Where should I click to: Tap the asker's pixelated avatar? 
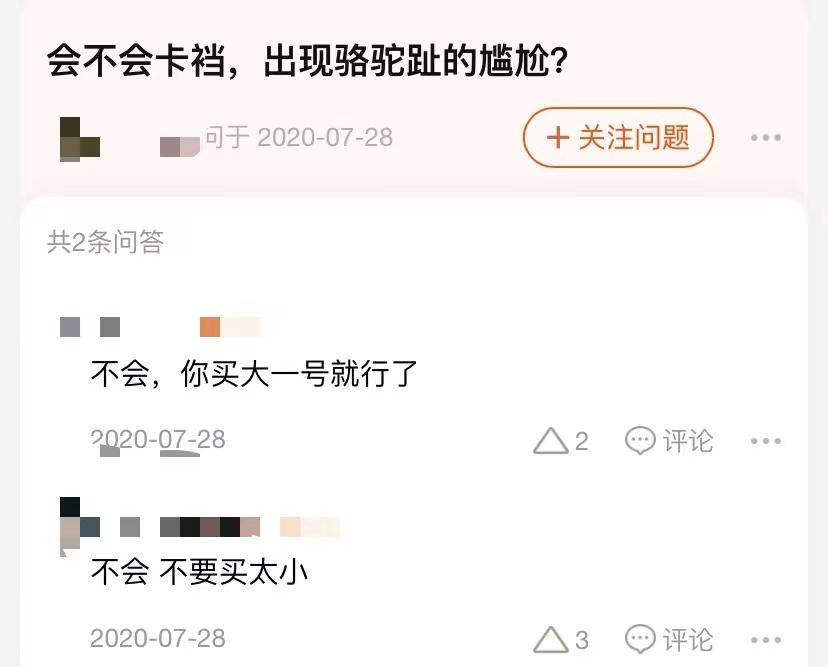pyautogui.click(x=80, y=139)
